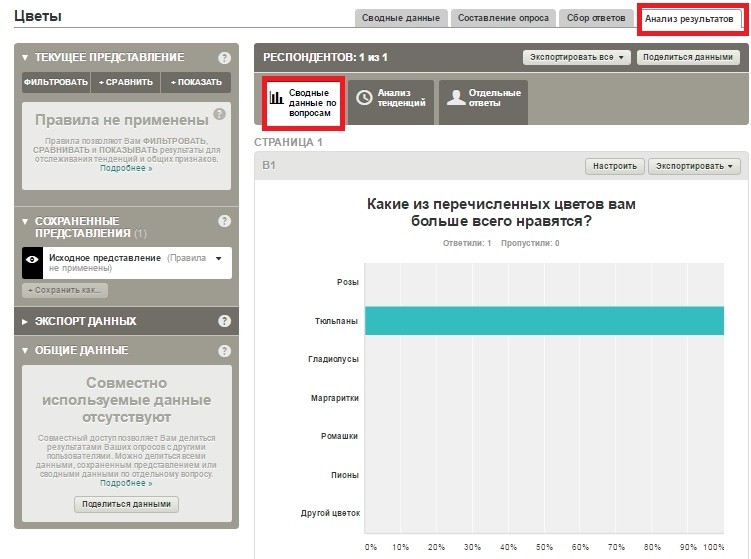Open help icon beside Текущее представление
Viewport: 751px width, 559px height.
[224, 58]
